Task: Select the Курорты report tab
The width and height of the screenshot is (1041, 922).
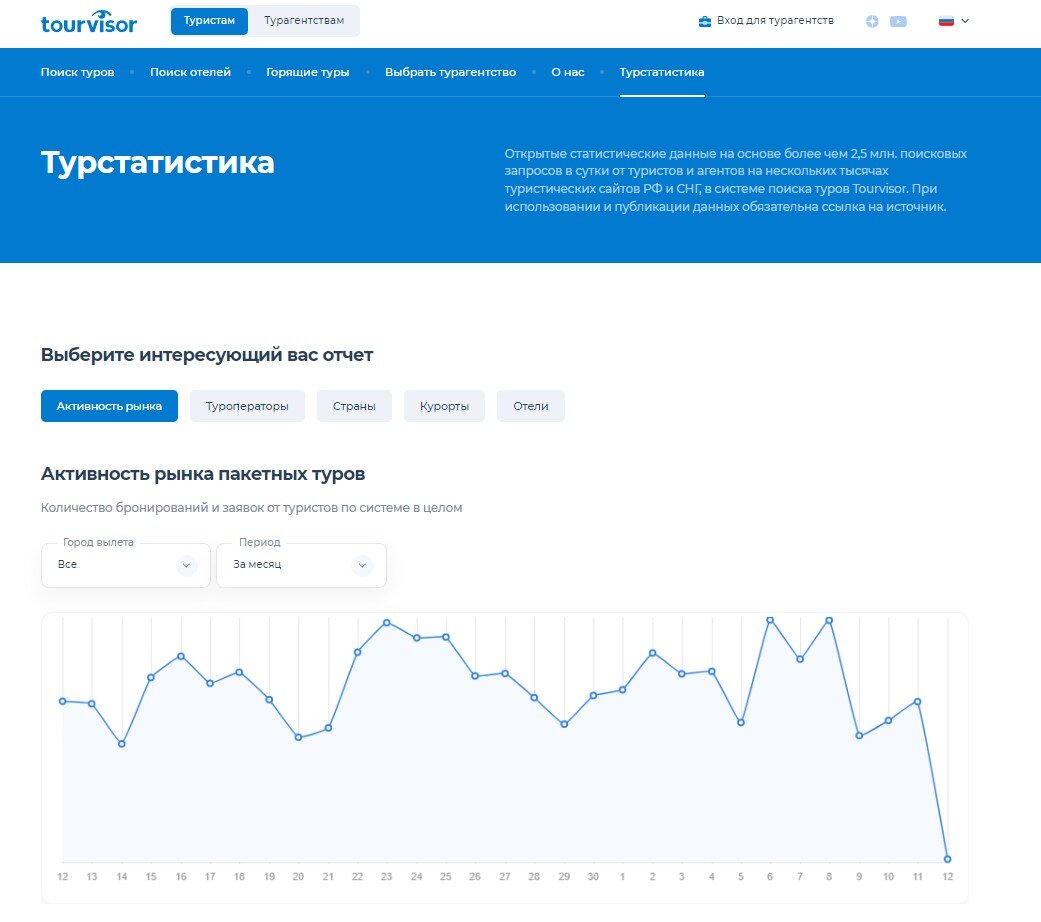Action: pos(444,406)
